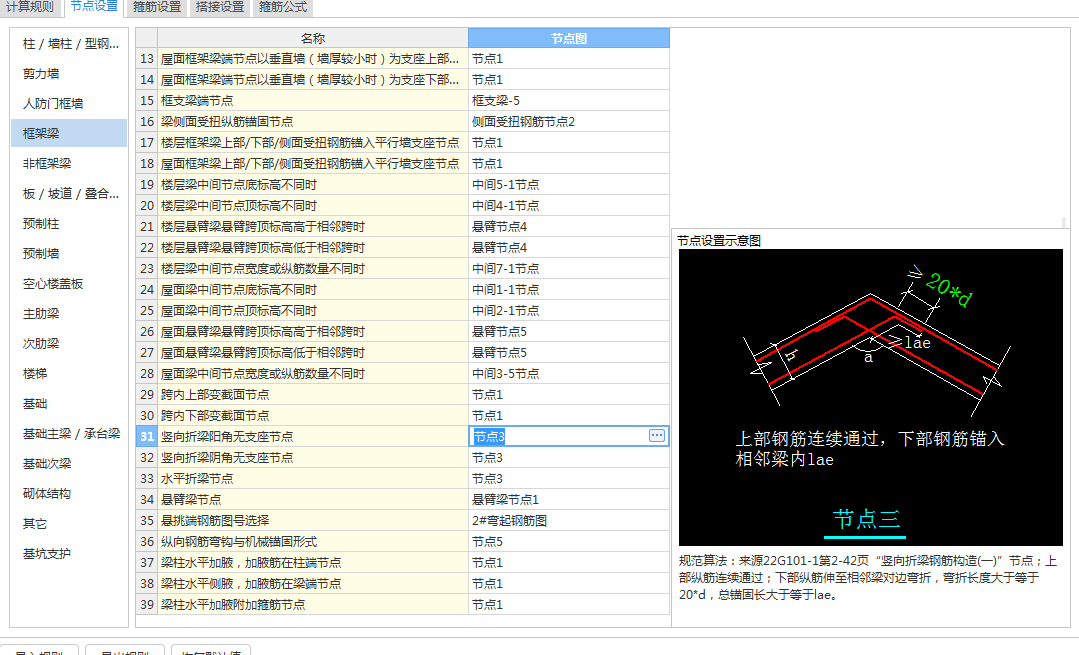Select row 31 竖向折梁阳角无支座节点
This screenshot has height=655, width=1079.
[x=312, y=436]
